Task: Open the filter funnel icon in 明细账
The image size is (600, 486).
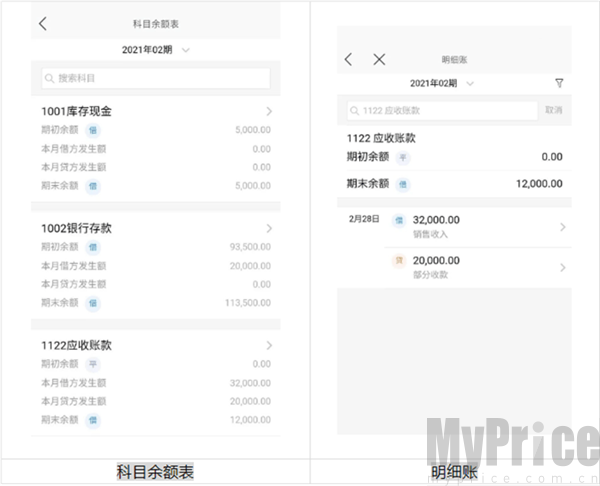Action: [559, 83]
